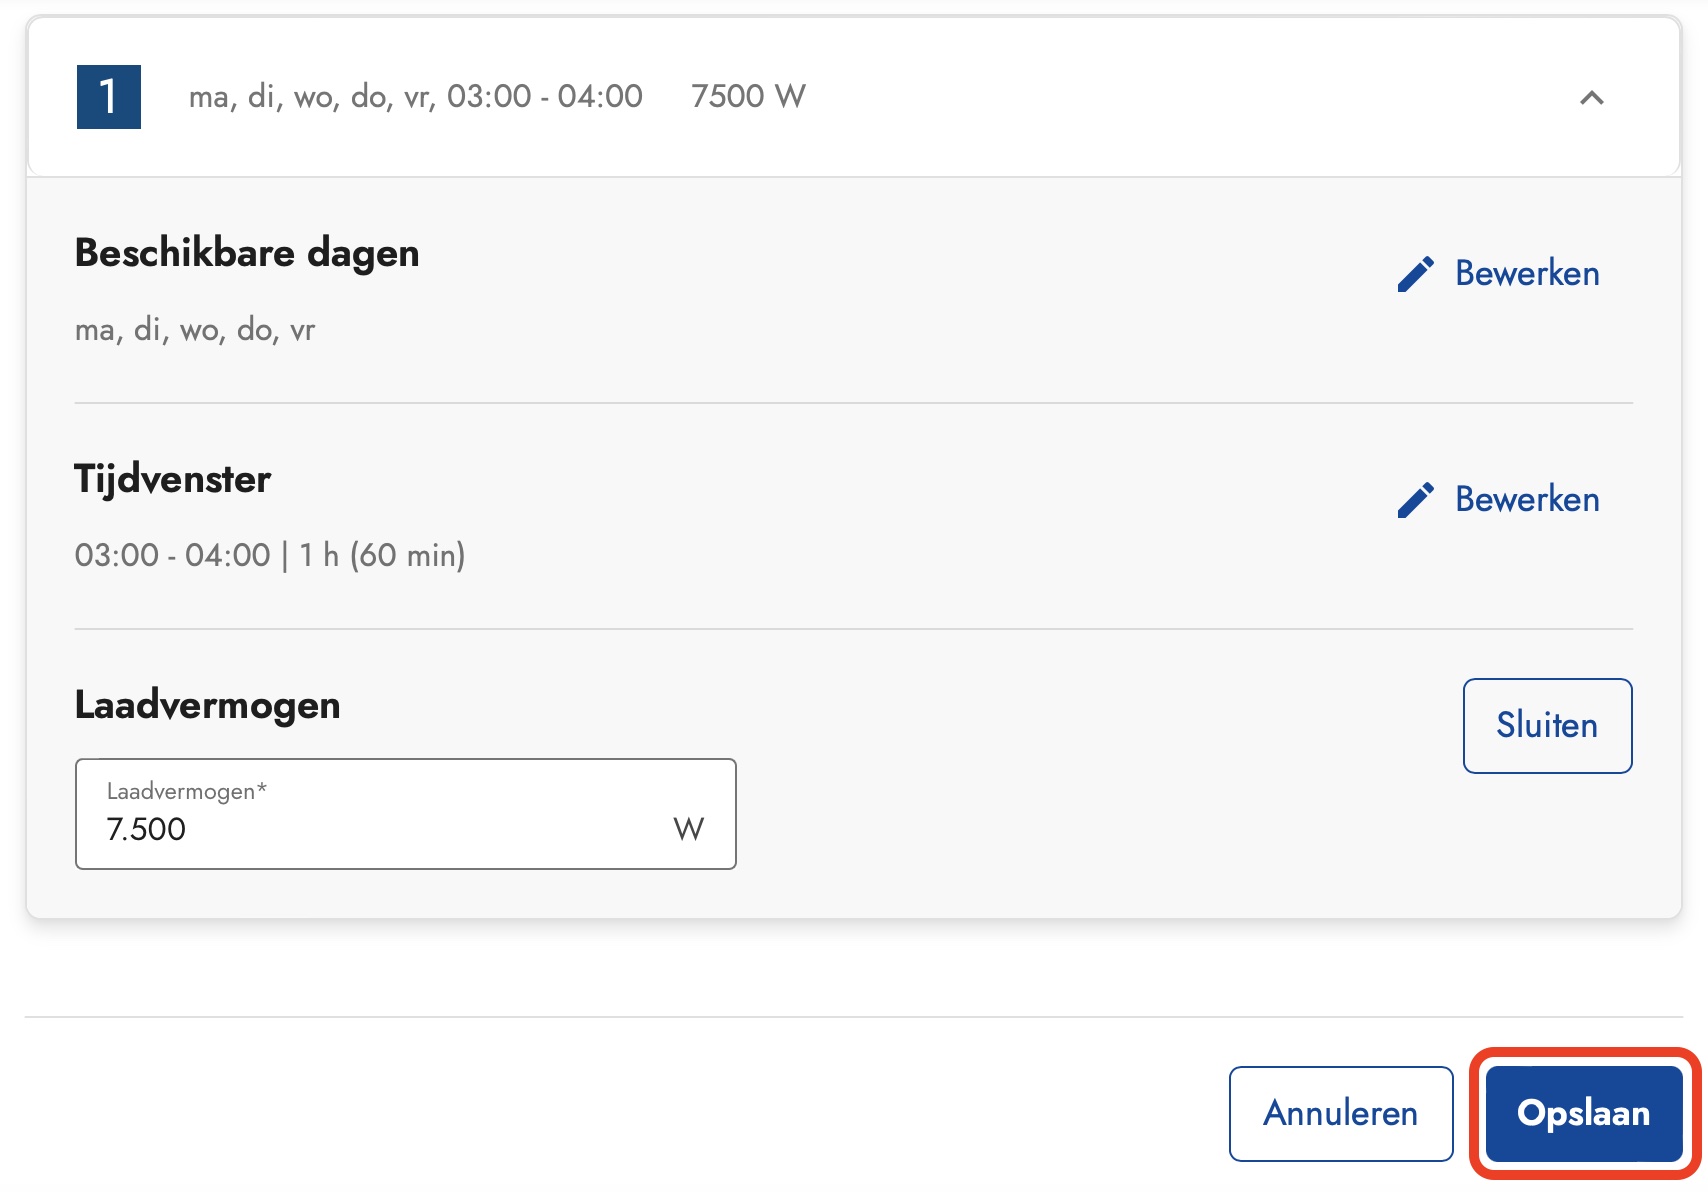Click the pencil icon beside Beschikbare dagen
Image resolution: width=1708 pixels, height=1192 pixels.
[1414, 273]
